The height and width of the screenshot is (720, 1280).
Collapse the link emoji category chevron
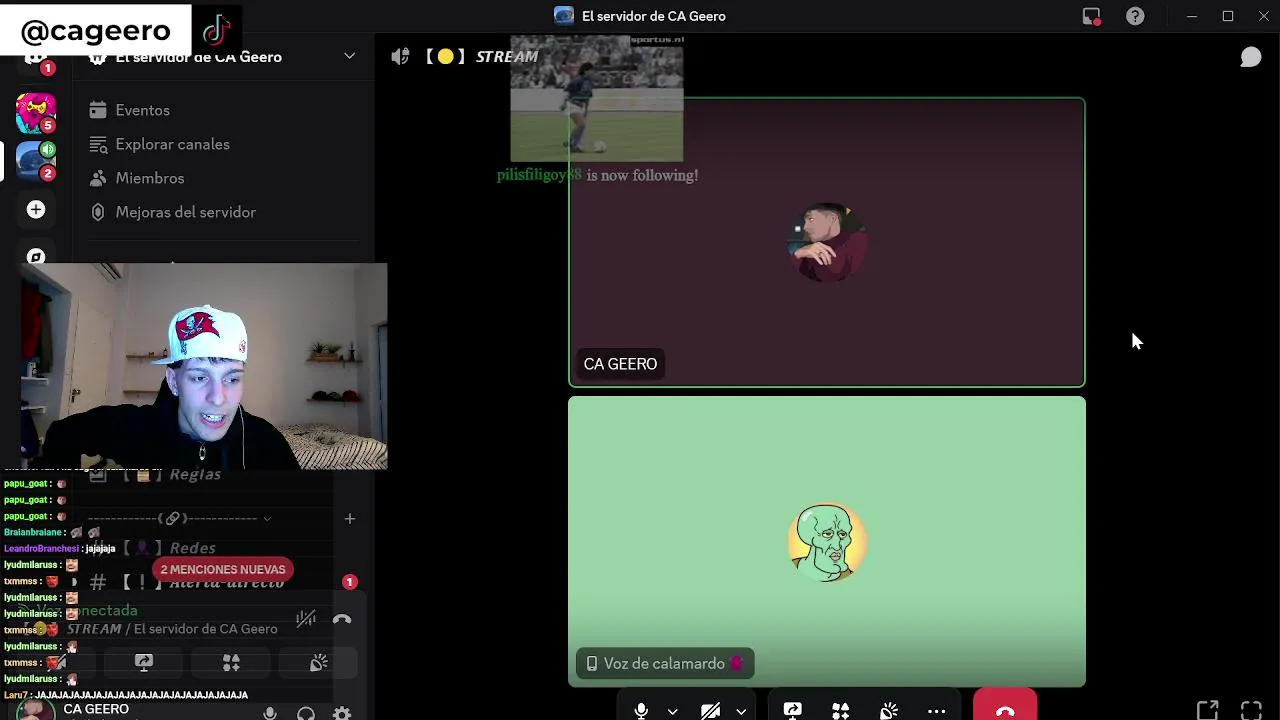(267, 519)
